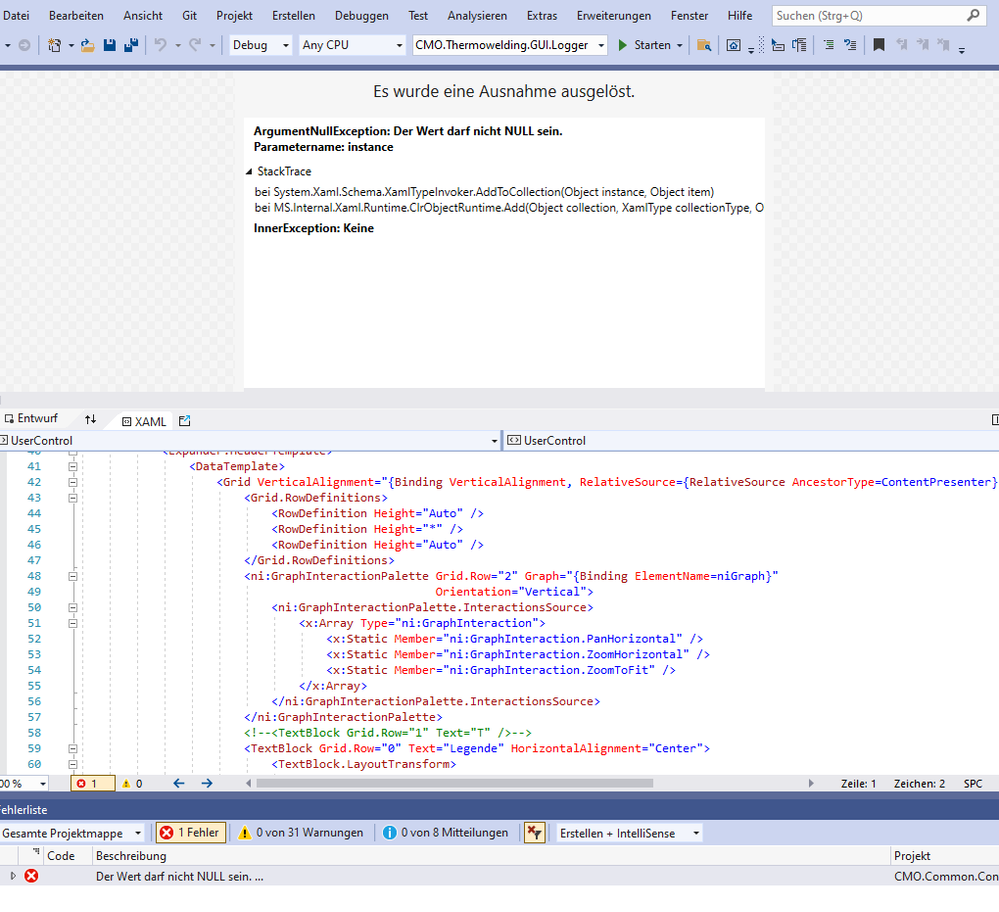Collapse the StackTrace section triangle

[249, 171]
